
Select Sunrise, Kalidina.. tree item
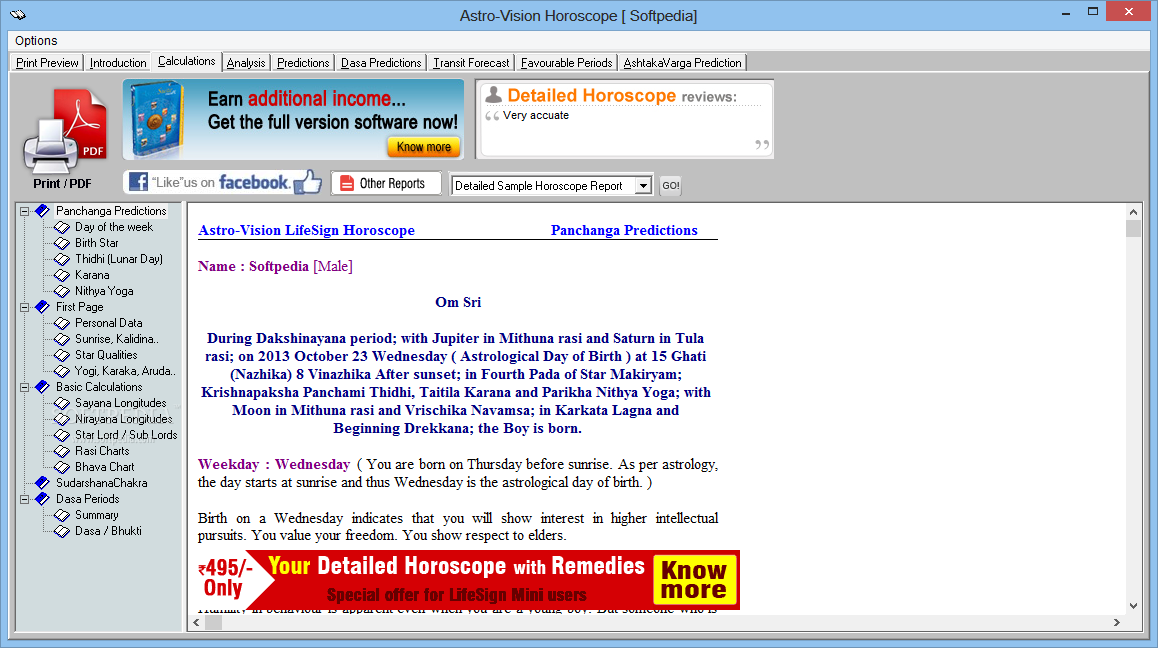(117, 339)
